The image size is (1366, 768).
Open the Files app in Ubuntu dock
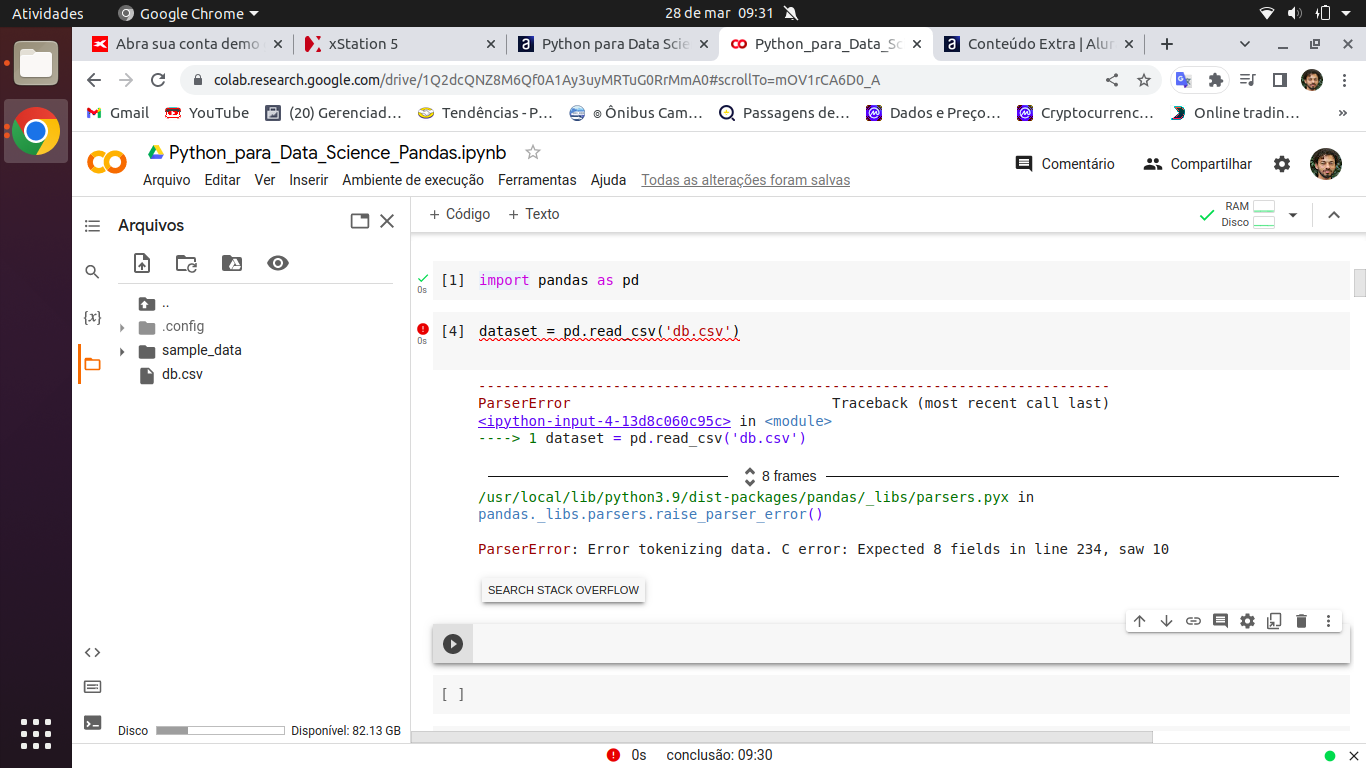click(x=36, y=63)
